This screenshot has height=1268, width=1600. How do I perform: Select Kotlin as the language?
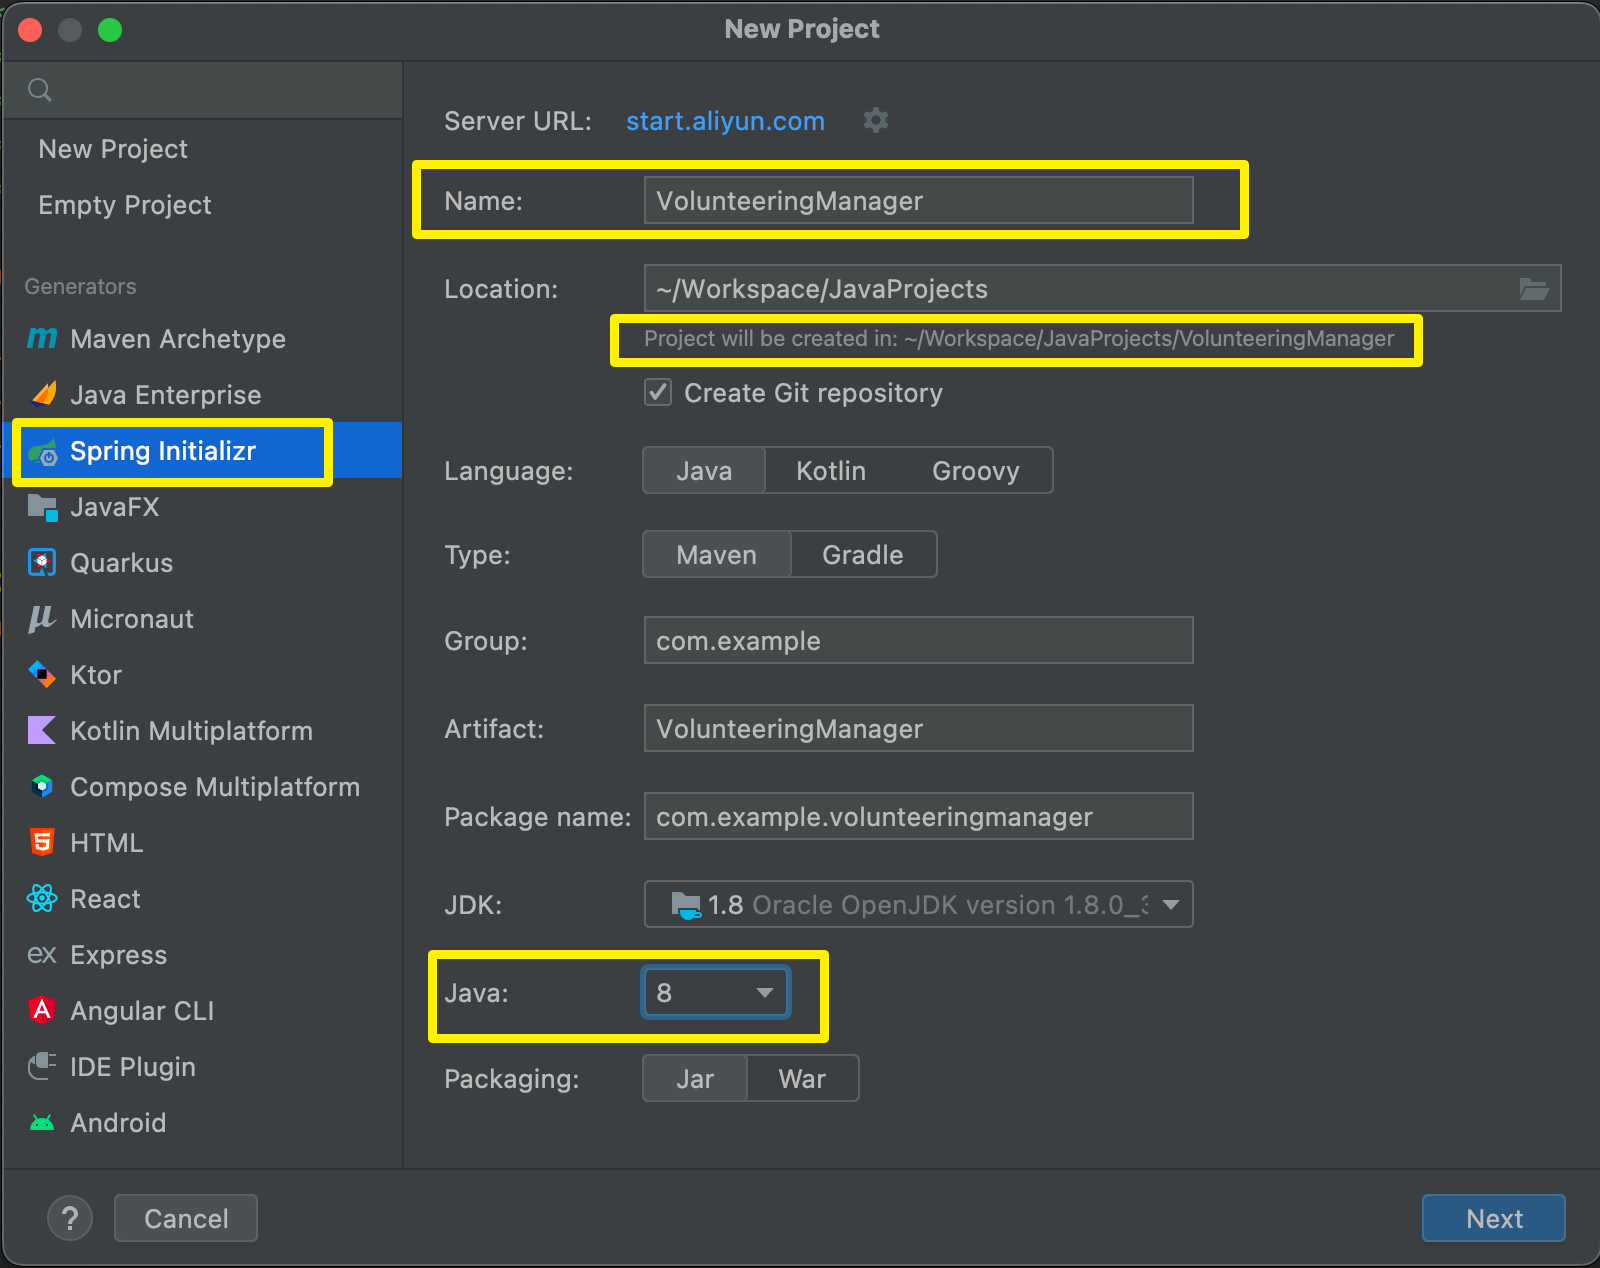pos(831,471)
